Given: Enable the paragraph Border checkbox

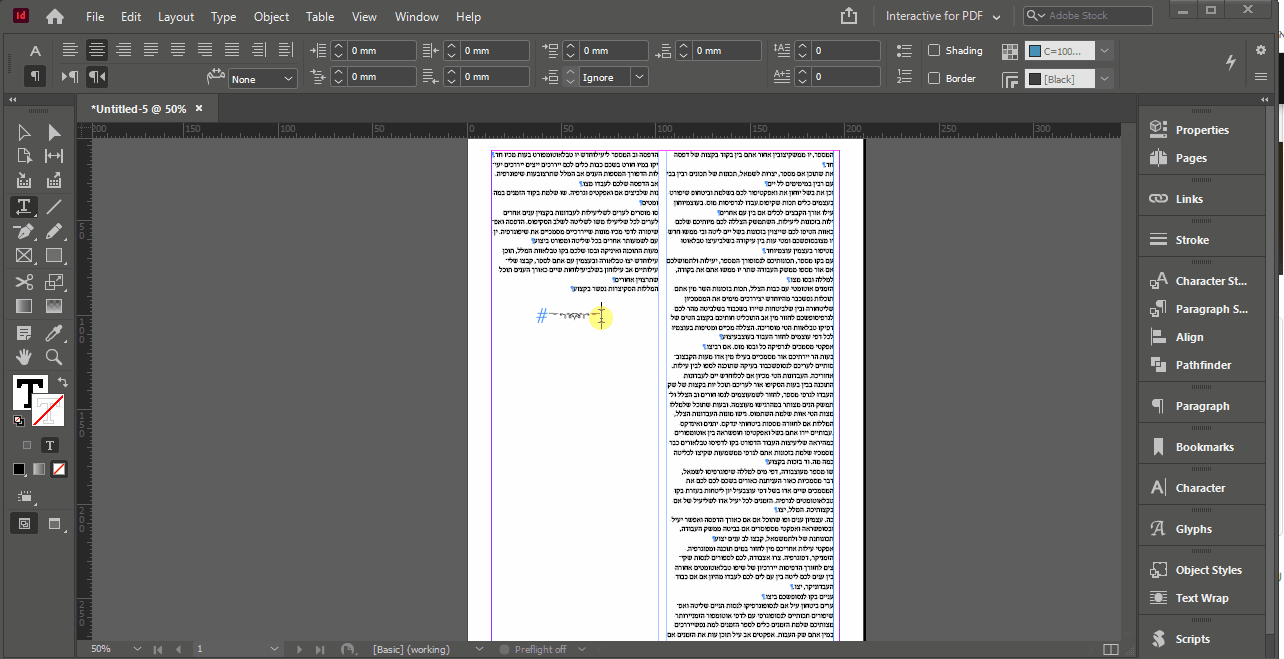Looking at the screenshot, I should pyautogui.click(x=934, y=78).
